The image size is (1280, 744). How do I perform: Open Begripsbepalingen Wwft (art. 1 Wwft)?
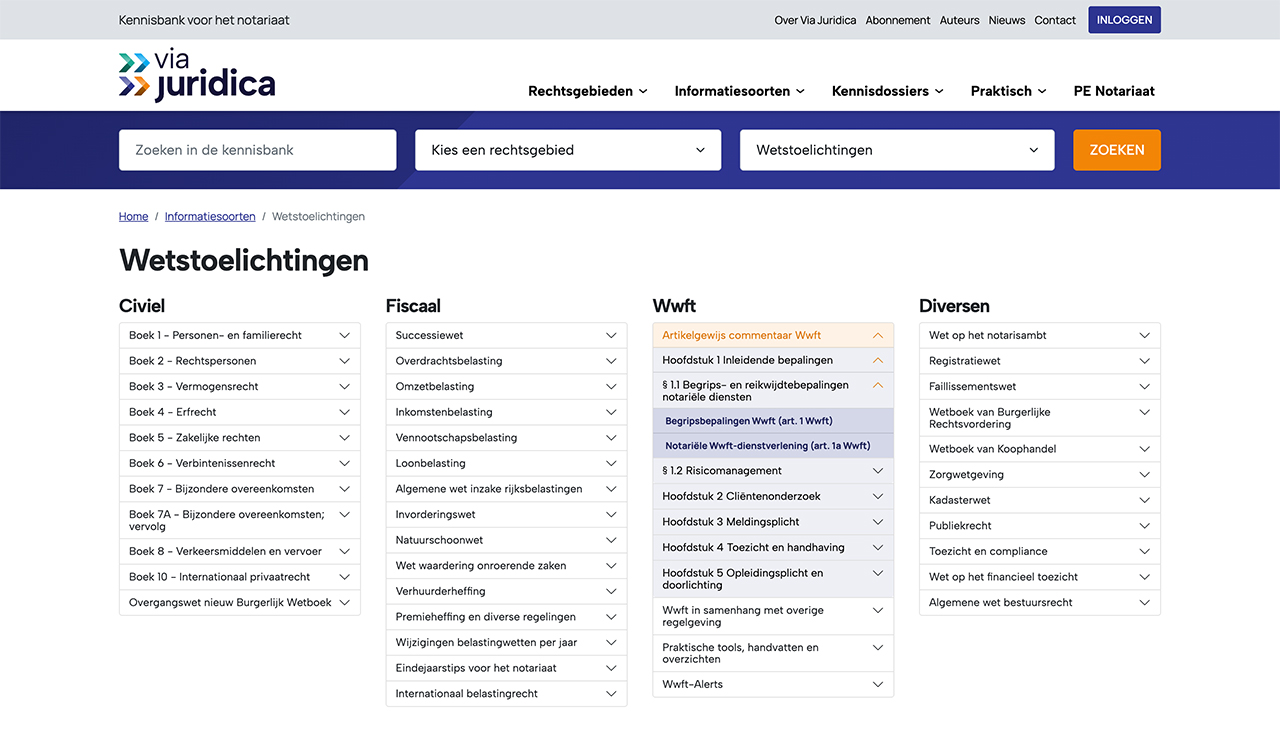pos(773,421)
